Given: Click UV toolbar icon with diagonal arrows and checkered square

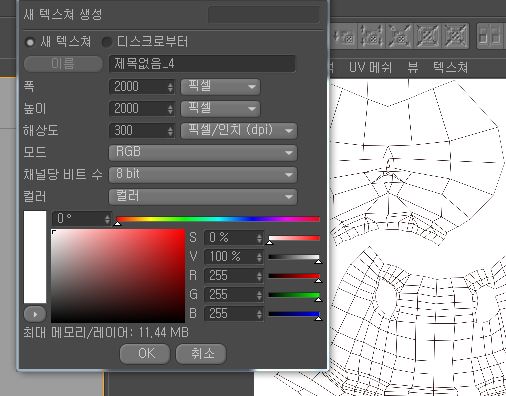Looking at the screenshot, I should click(x=399, y=36).
